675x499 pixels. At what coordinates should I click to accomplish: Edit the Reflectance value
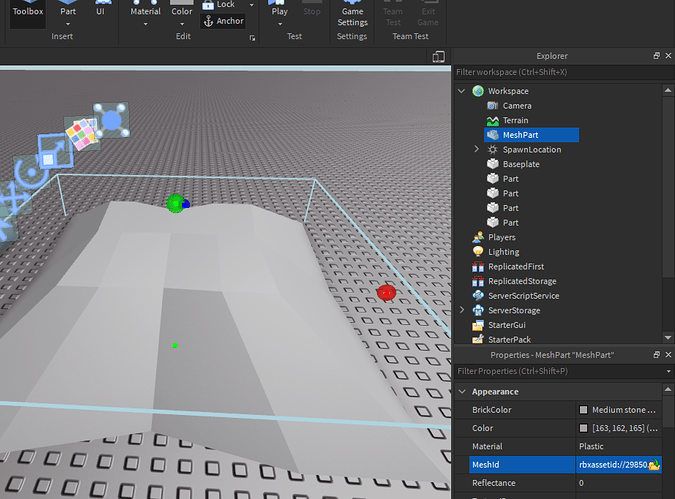pos(619,483)
